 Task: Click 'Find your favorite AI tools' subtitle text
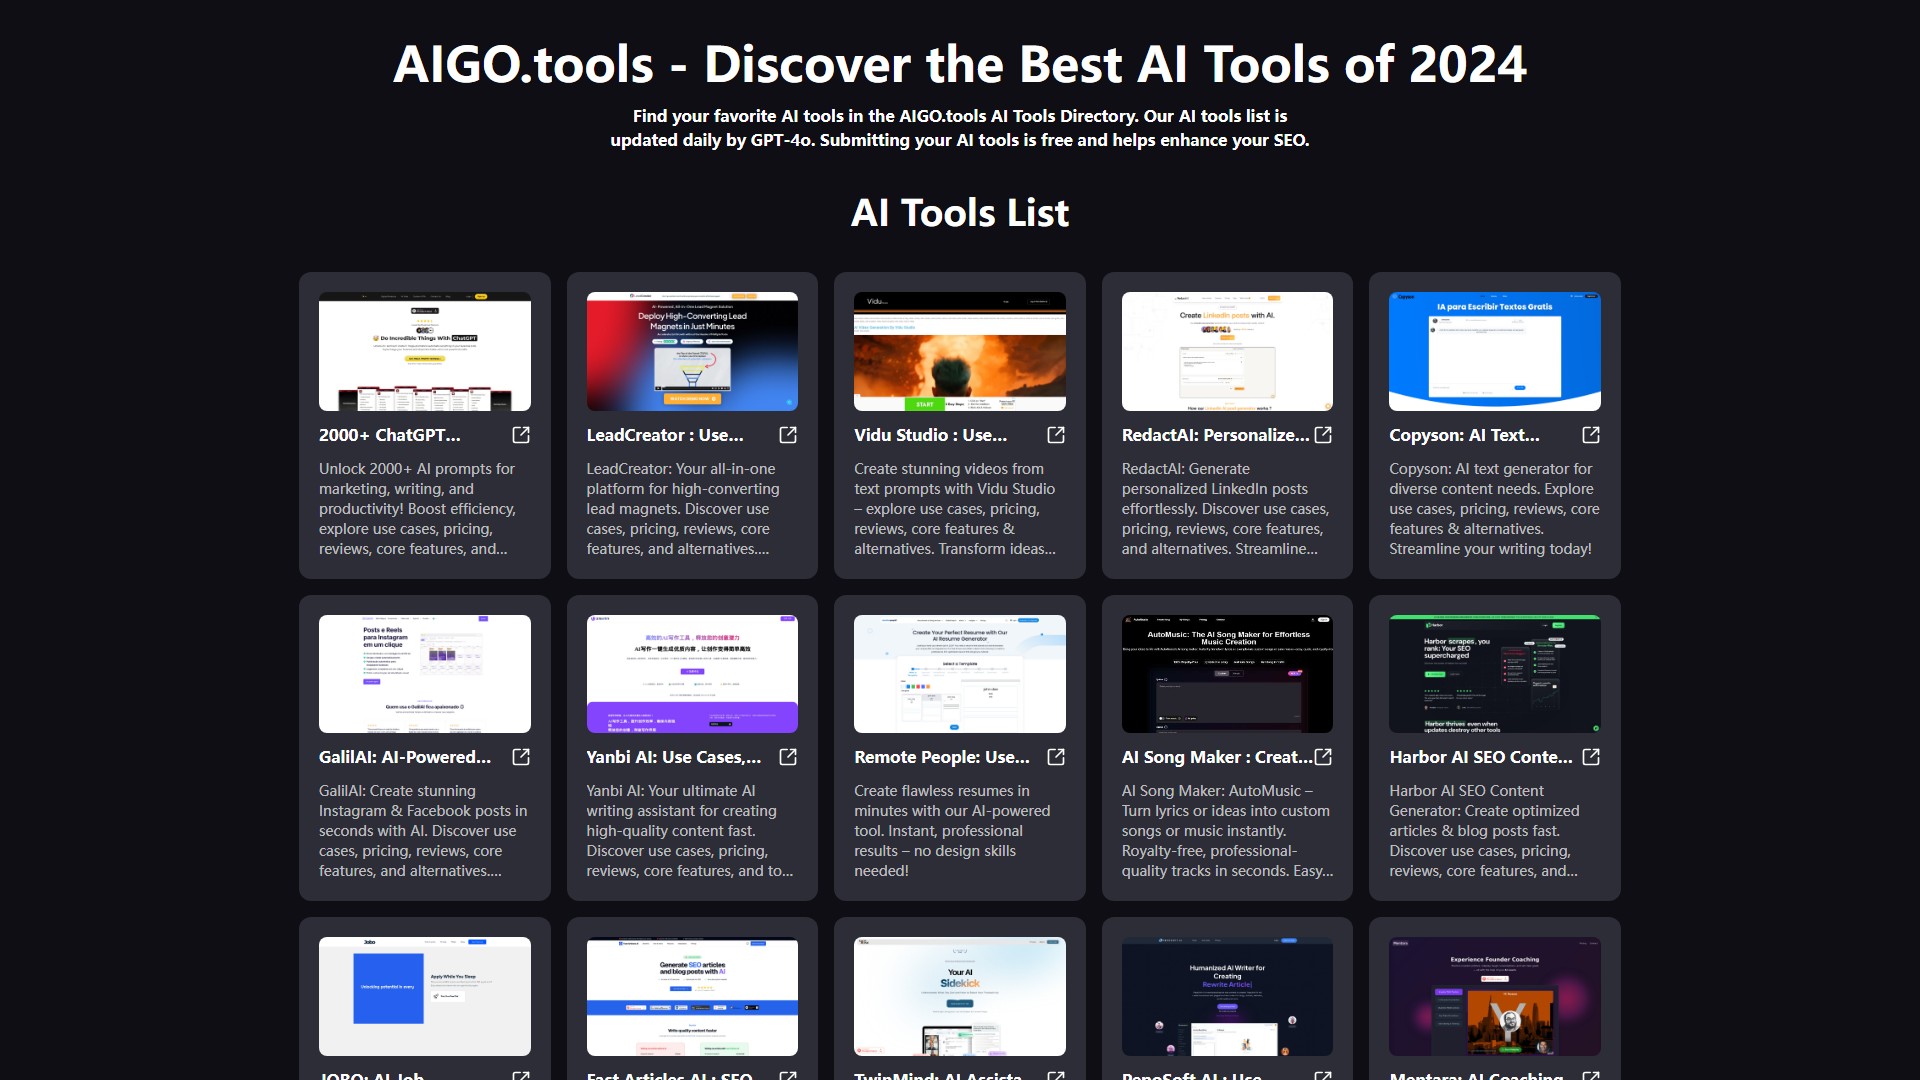coord(960,128)
